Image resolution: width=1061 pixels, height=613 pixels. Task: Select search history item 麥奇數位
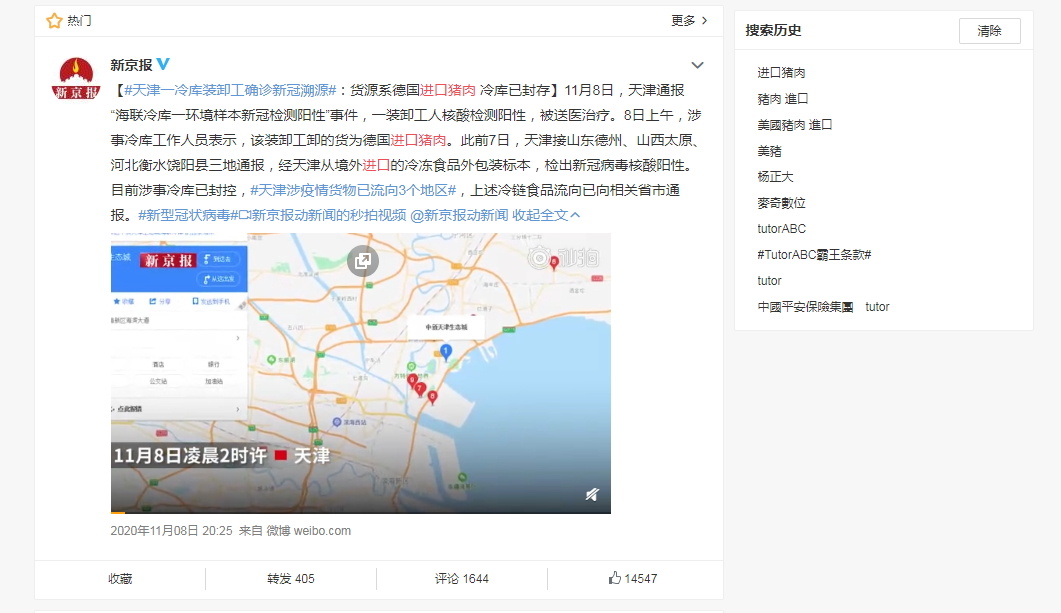point(781,203)
